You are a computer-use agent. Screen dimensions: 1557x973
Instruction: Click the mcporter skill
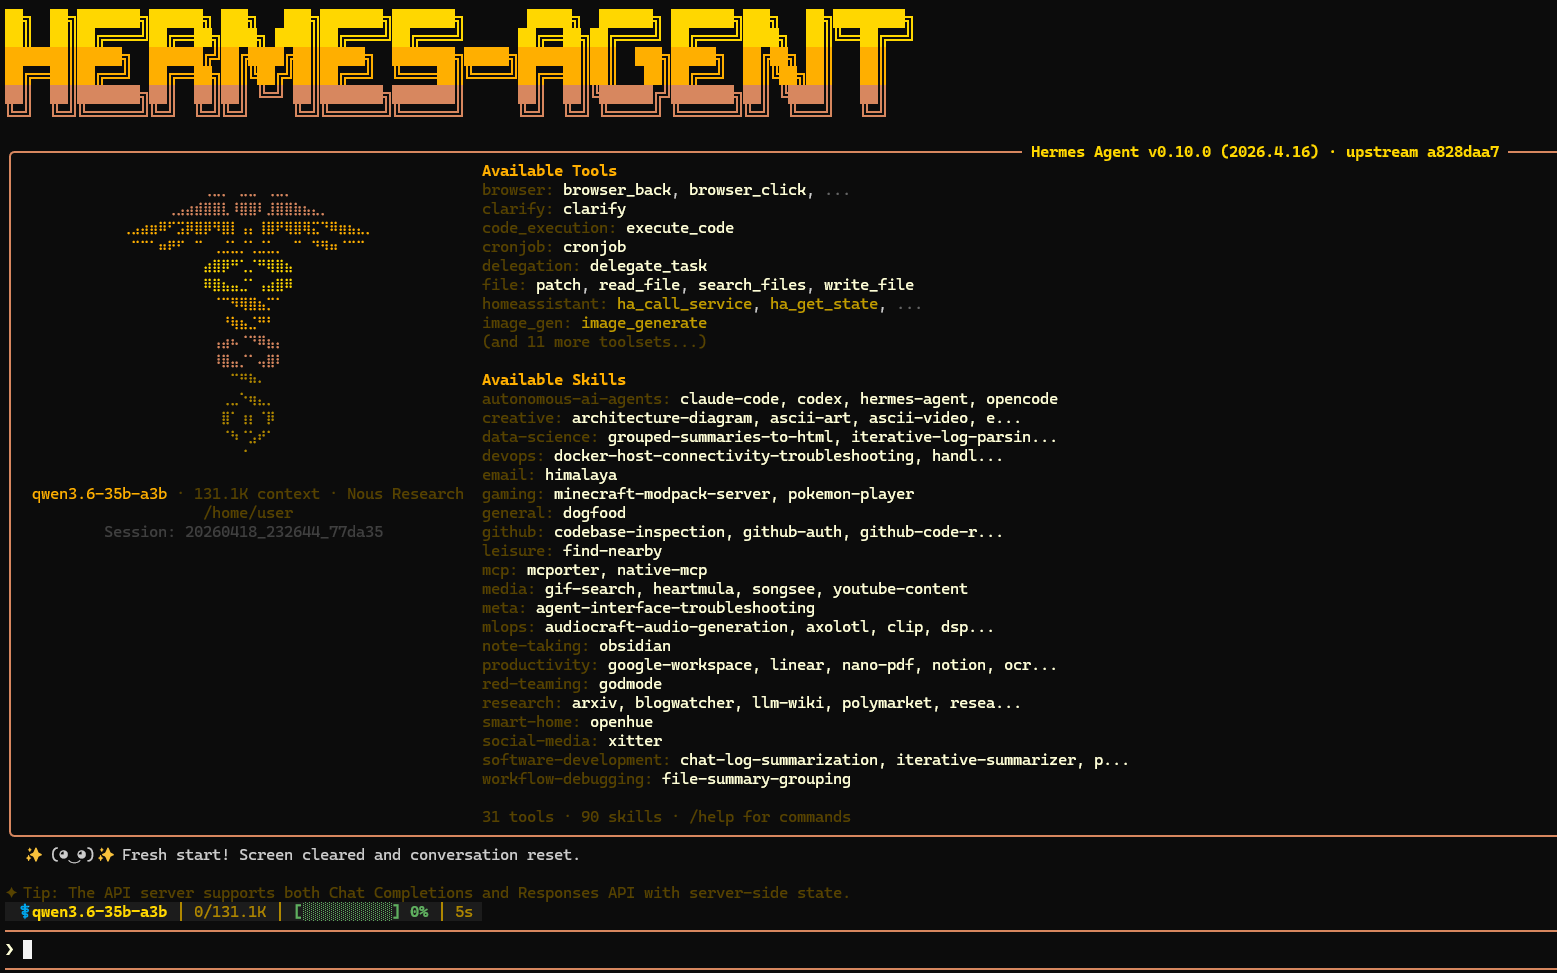coord(563,570)
